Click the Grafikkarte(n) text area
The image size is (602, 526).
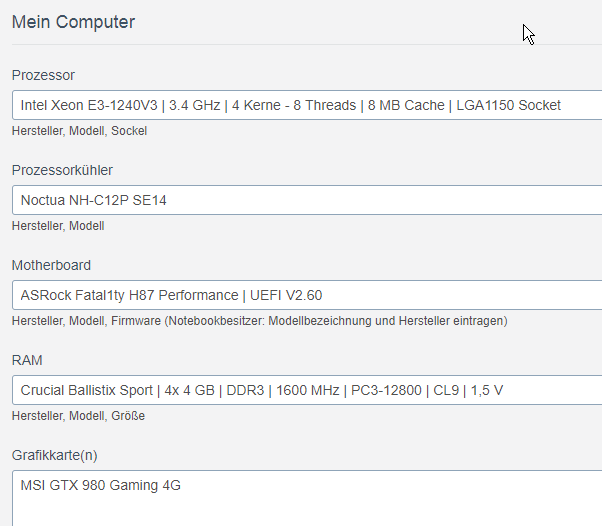307,498
